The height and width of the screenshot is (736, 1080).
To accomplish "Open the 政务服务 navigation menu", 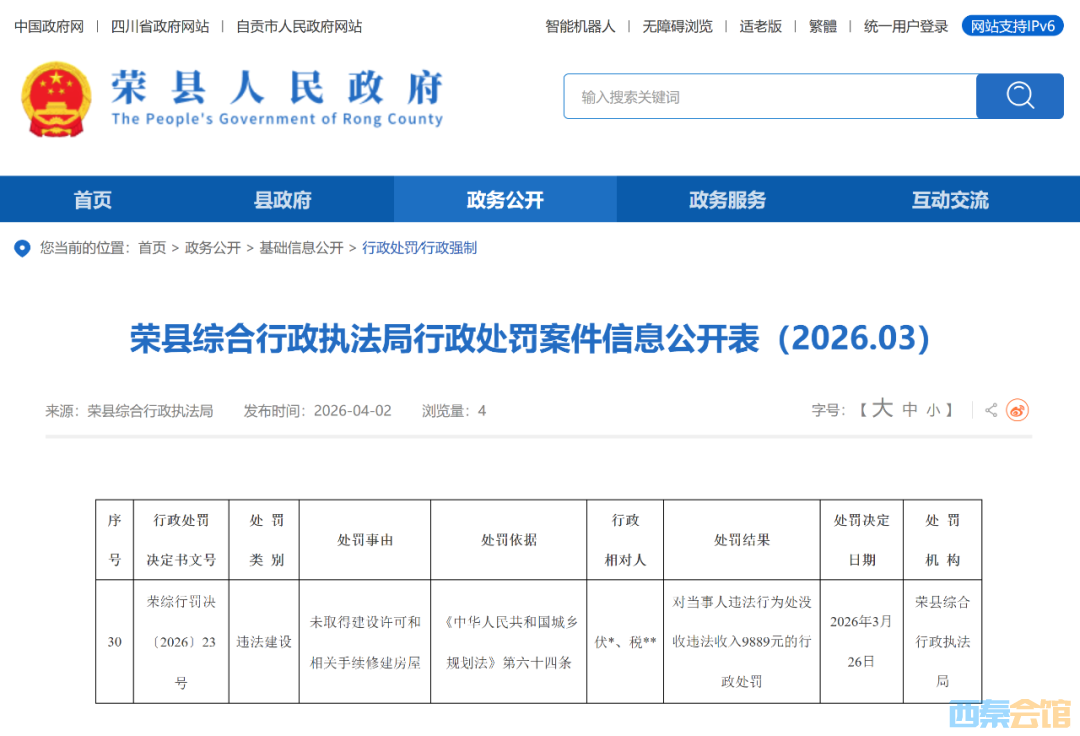I will [727, 200].
